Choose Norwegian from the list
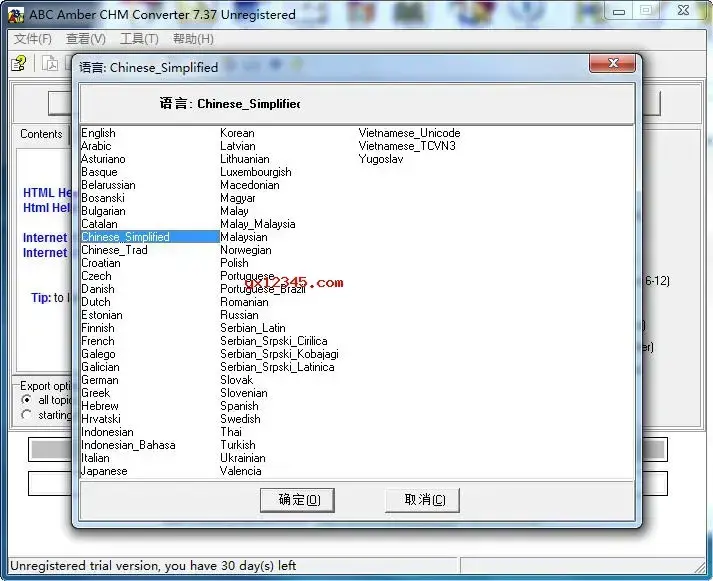 246,250
